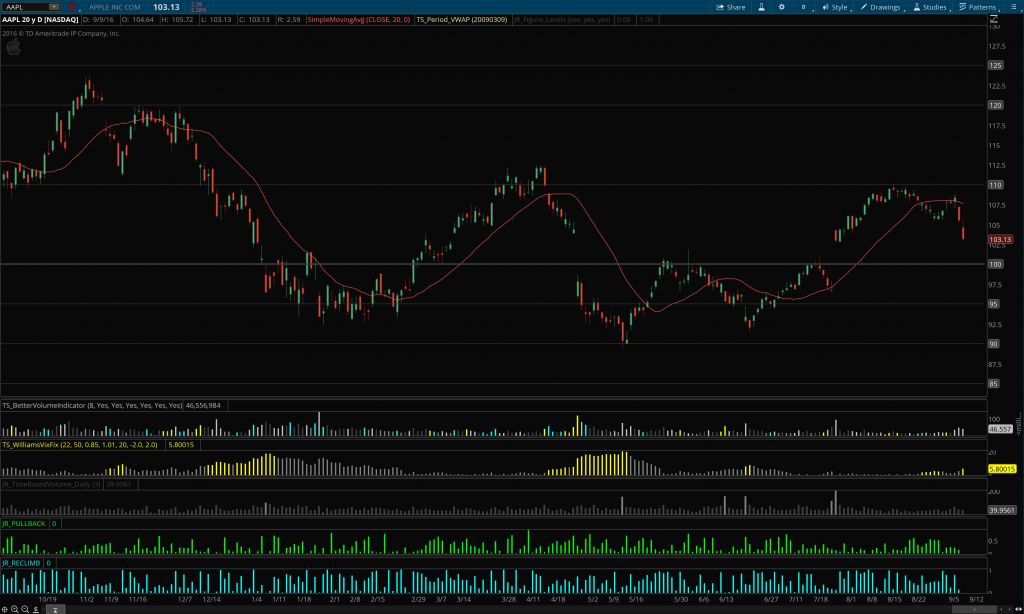
Task: Click the Share button
Action: coord(731,7)
